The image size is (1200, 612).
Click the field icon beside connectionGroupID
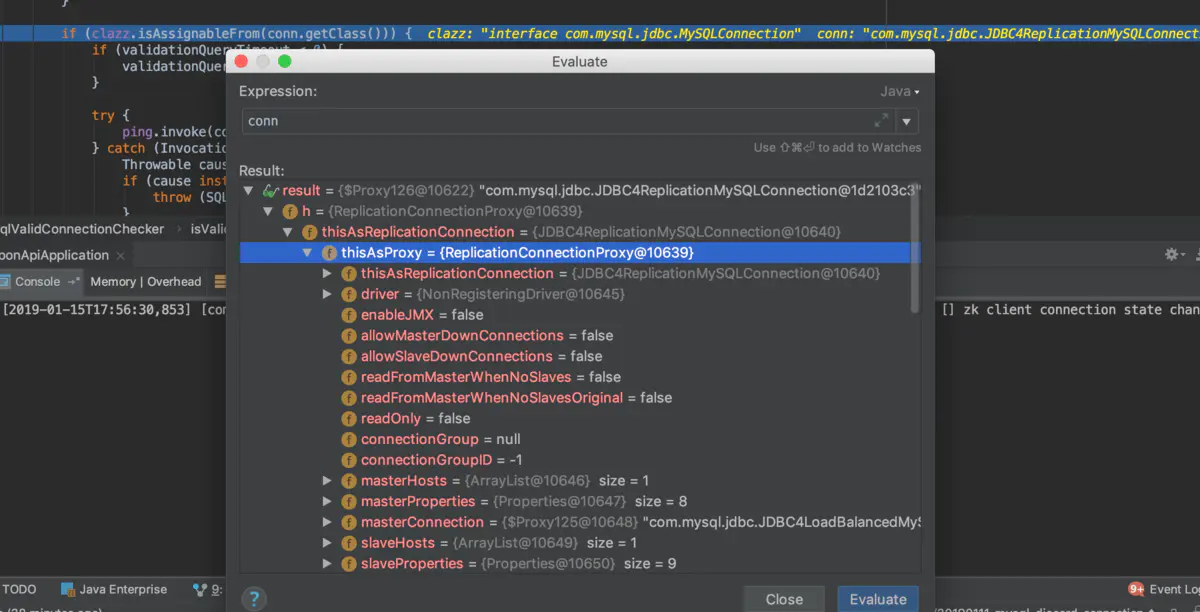click(x=349, y=460)
